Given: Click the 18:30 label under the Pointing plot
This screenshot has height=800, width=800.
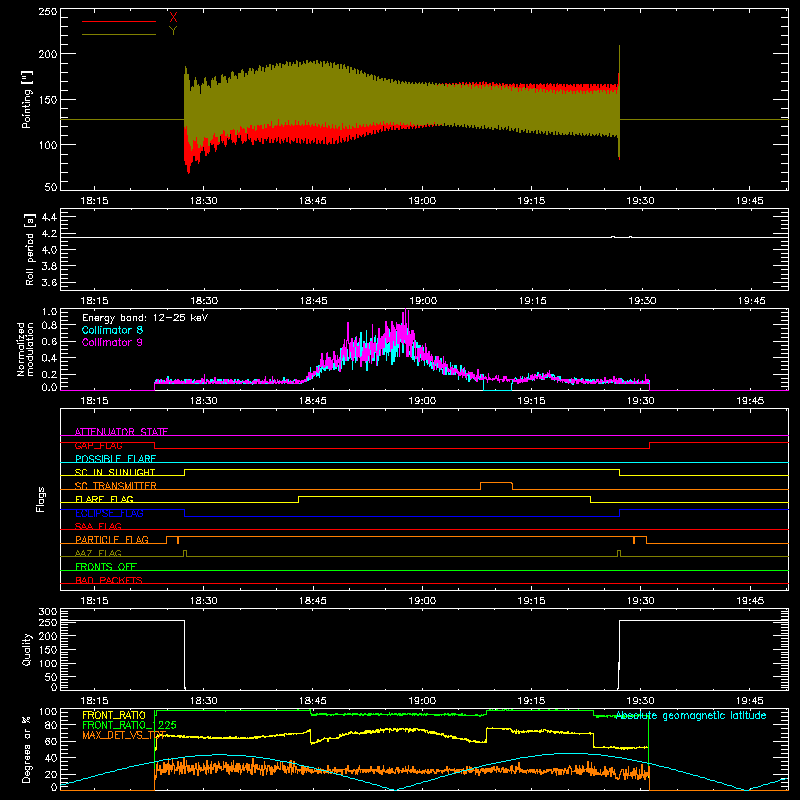Looking at the screenshot, I should [x=204, y=201].
